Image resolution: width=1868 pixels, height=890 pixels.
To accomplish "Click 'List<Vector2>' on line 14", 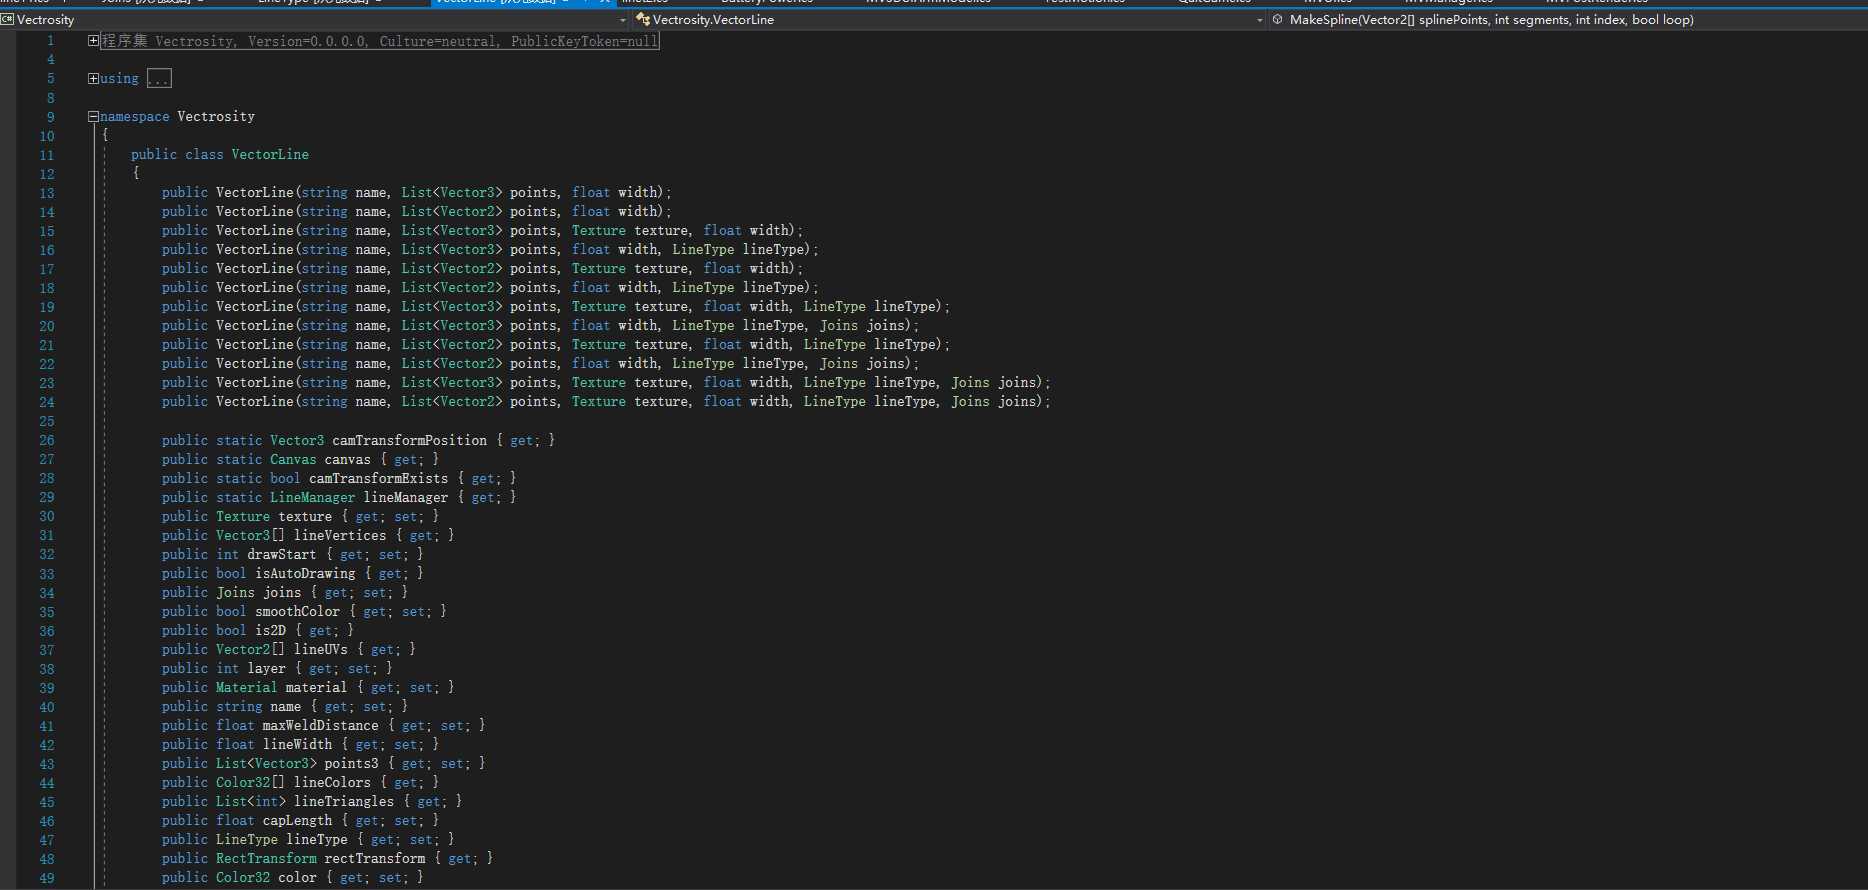I will [x=451, y=211].
